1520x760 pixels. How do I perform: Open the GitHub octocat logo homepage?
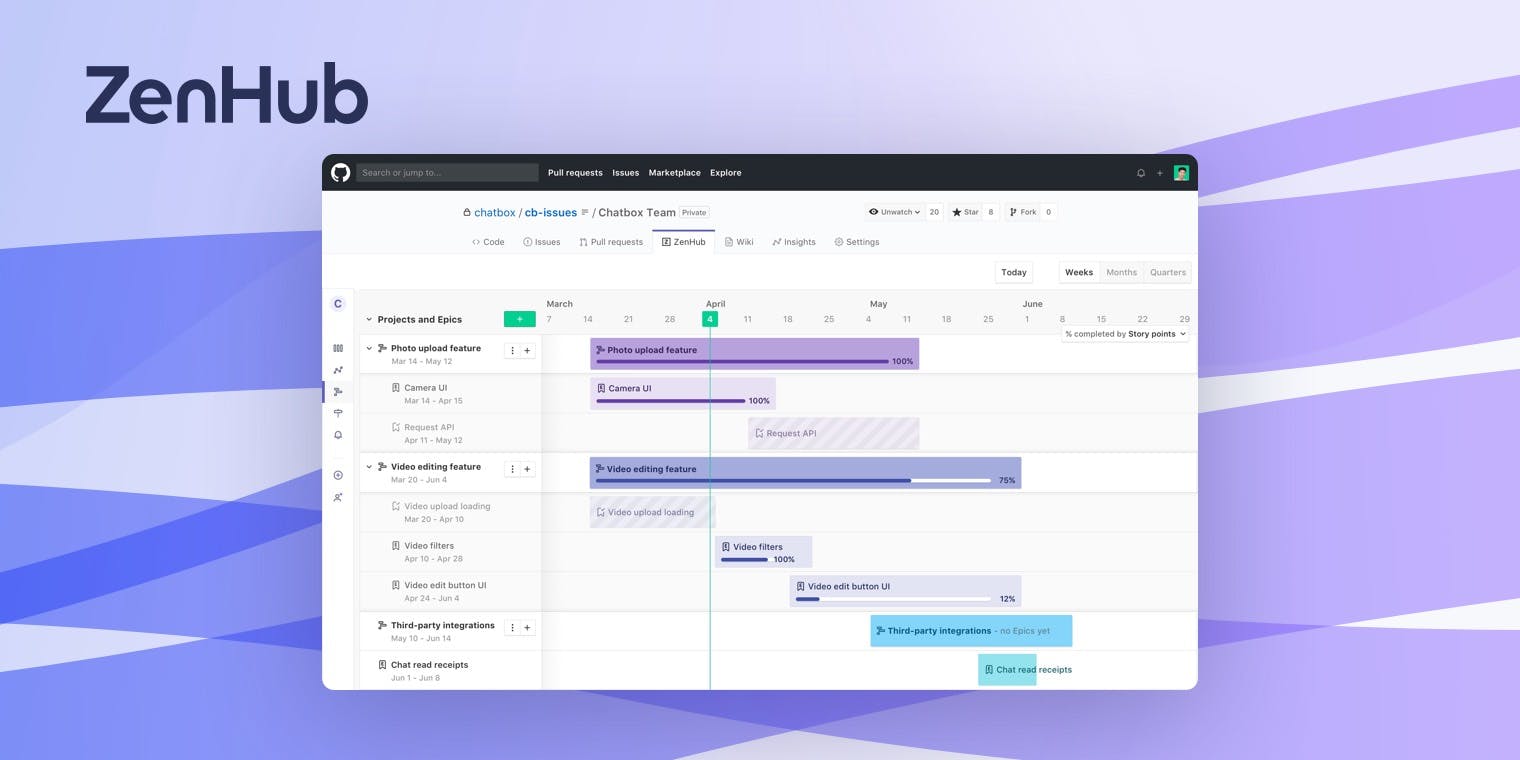click(x=340, y=172)
